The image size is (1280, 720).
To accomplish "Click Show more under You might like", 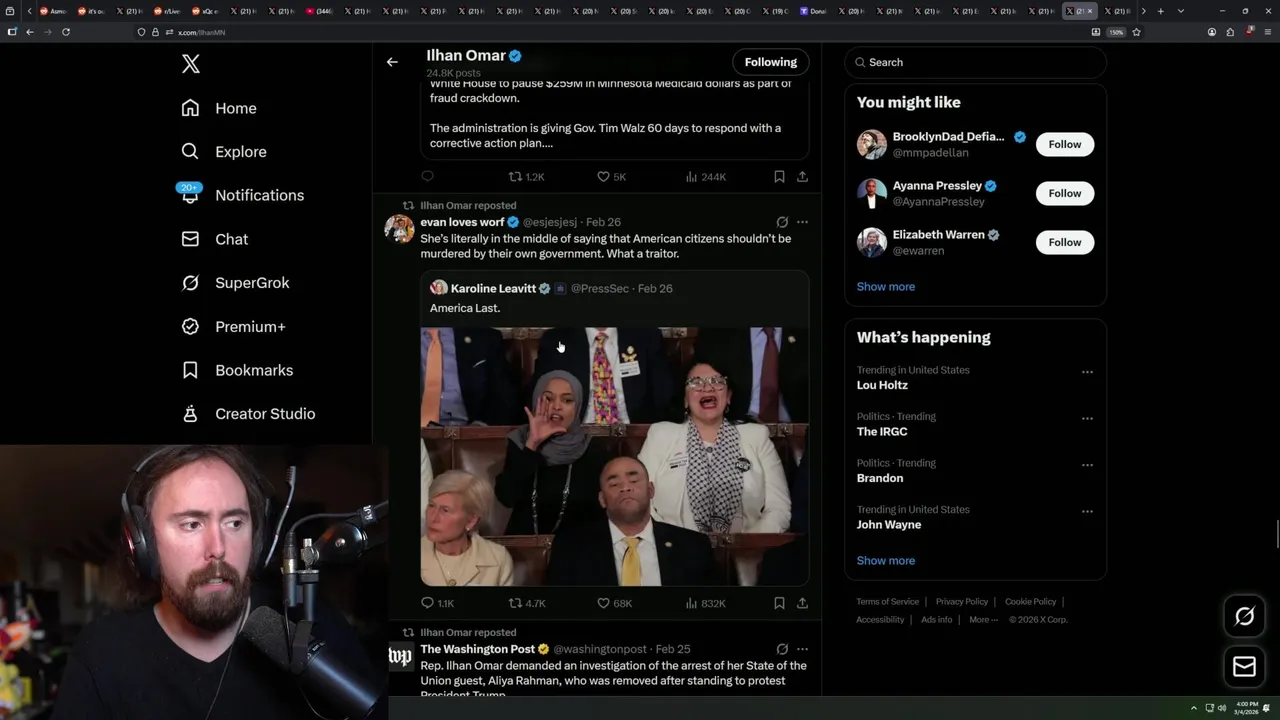I will coord(885,286).
